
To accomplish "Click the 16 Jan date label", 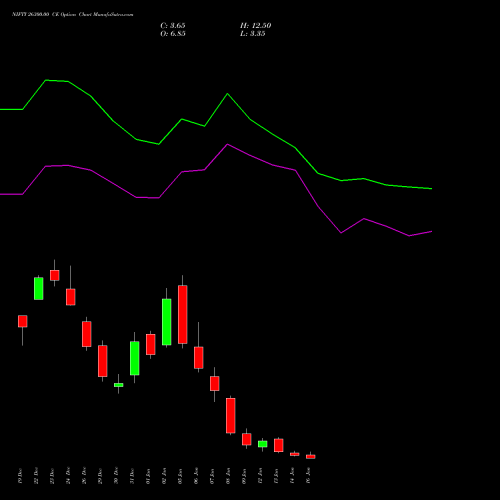I will click(308, 476).
